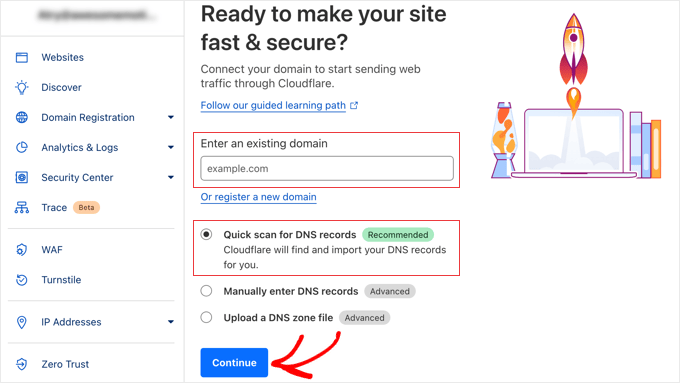
Task: Click the green Recommended badge
Action: [x=398, y=235]
